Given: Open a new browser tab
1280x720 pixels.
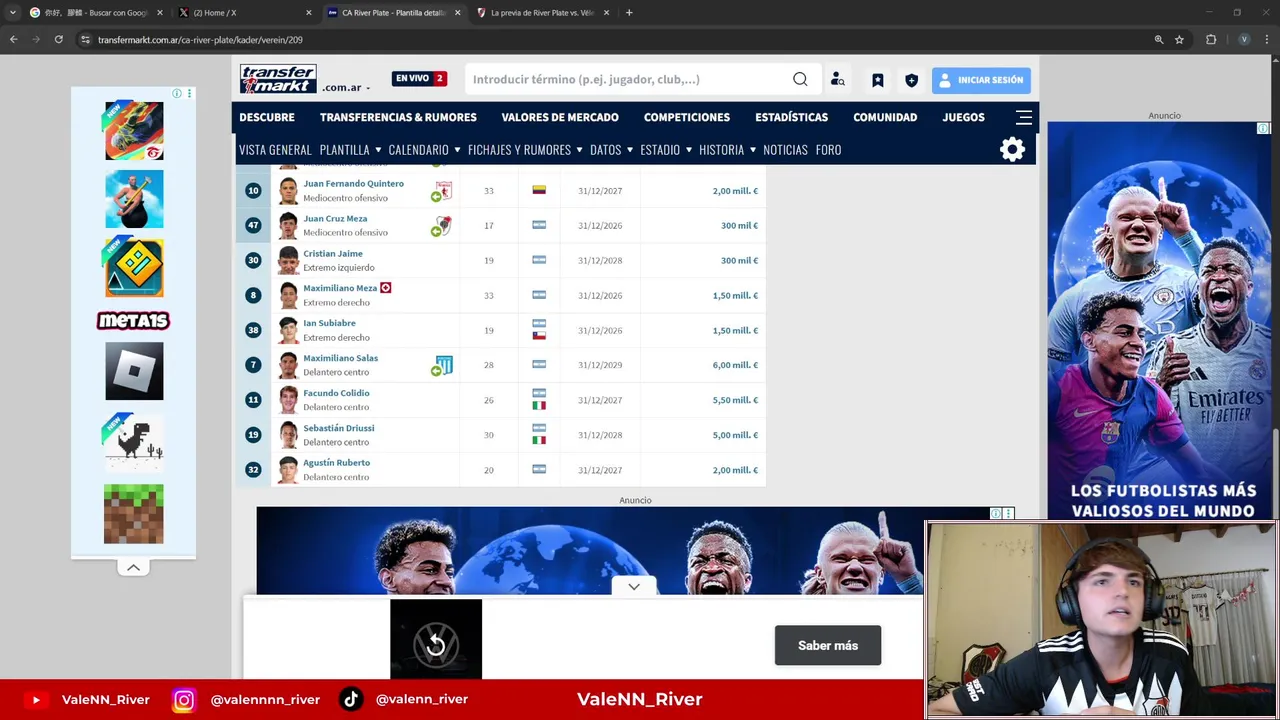Looking at the screenshot, I should coord(629,13).
